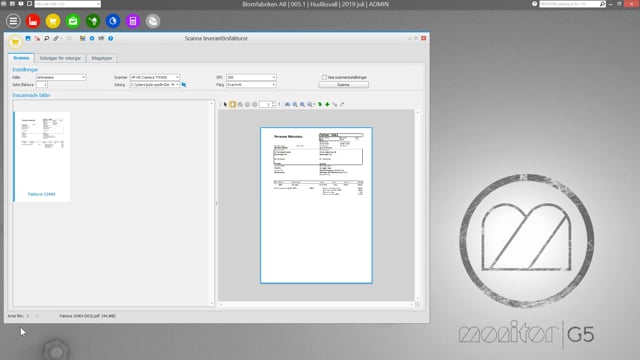This screenshot has width=640, height=360.
Task: Click the blue Help question mark icon
Action: click(x=111, y=38)
